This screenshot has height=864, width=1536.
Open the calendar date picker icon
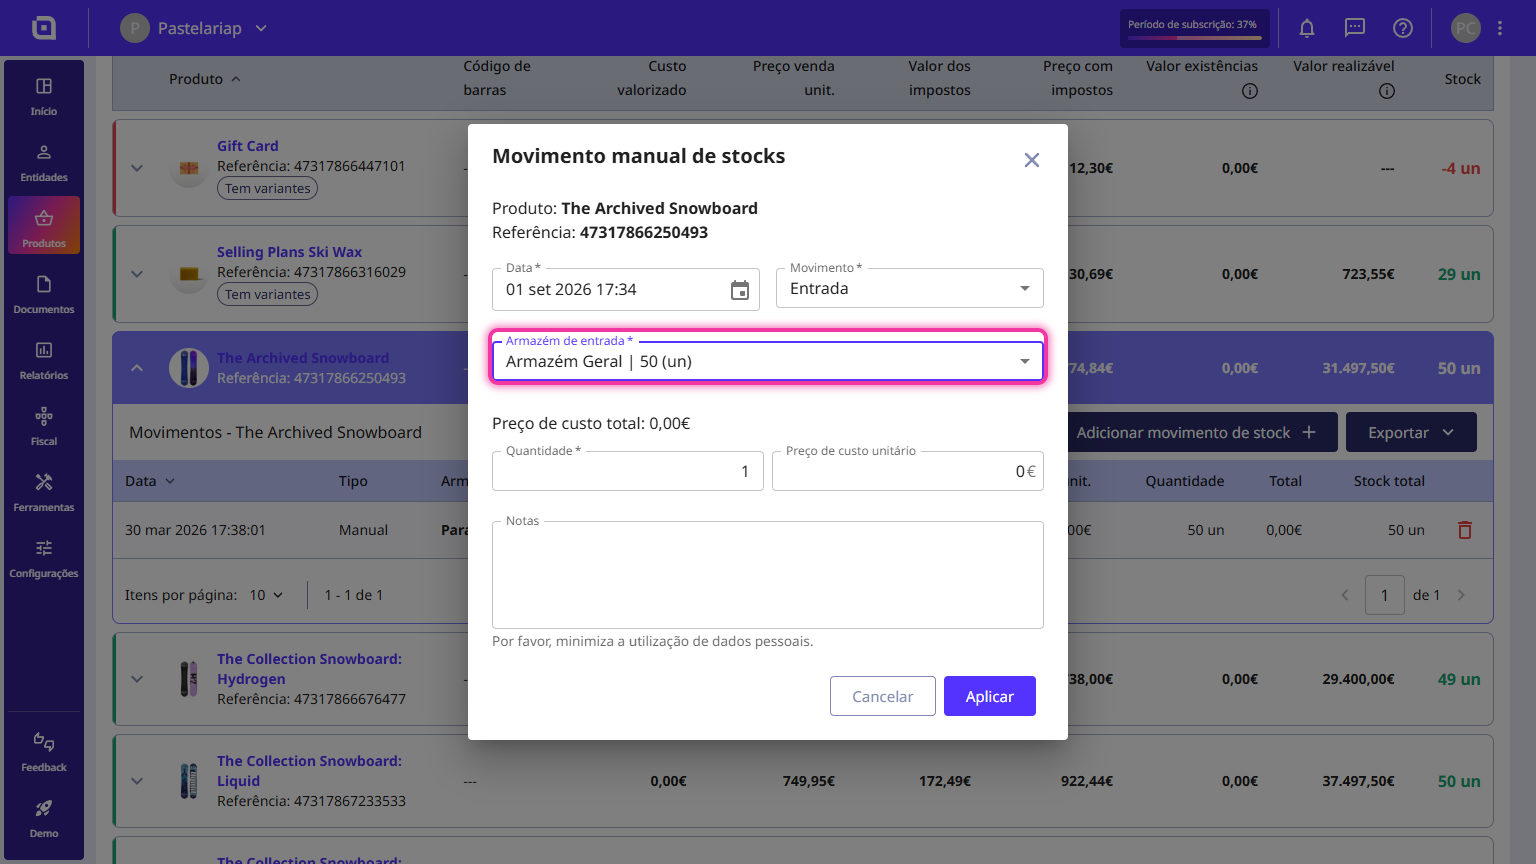click(x=739, y=290)
